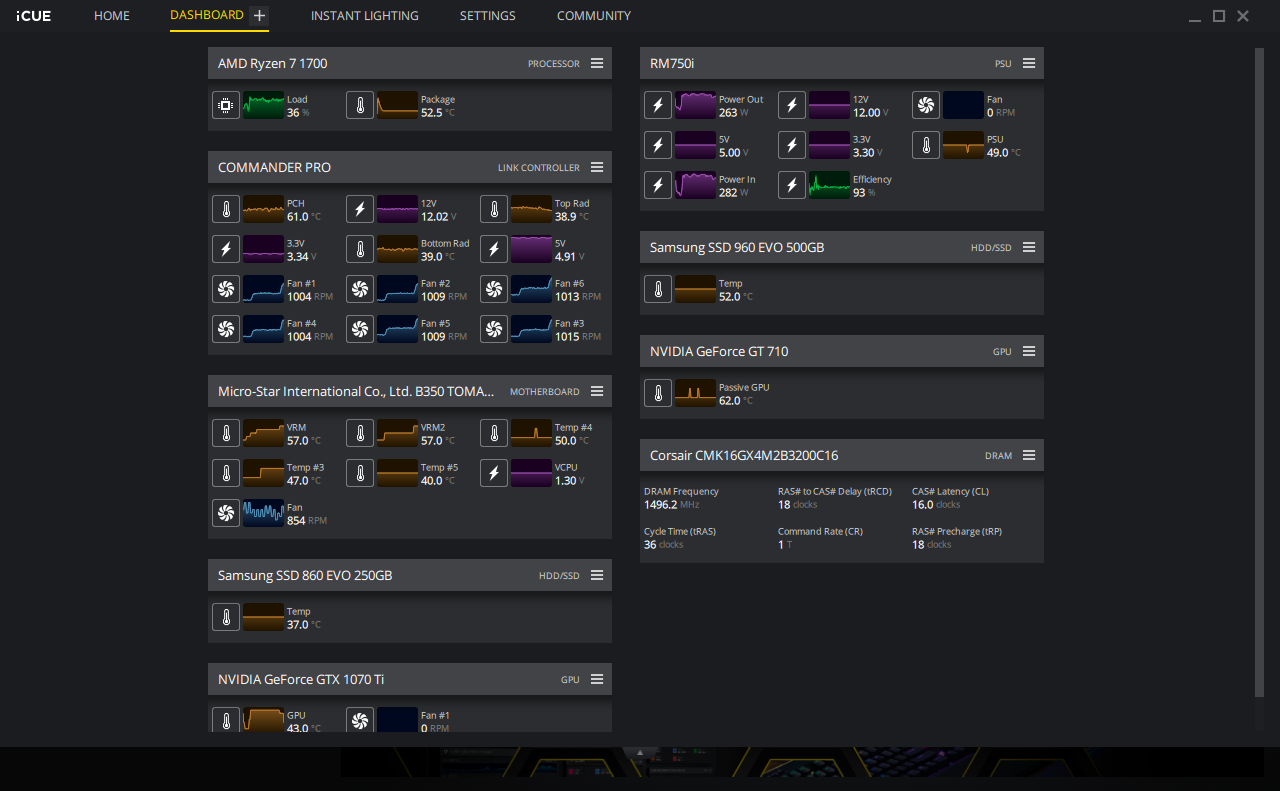Click the Top Rad thermometer icon

pos(494,209)
